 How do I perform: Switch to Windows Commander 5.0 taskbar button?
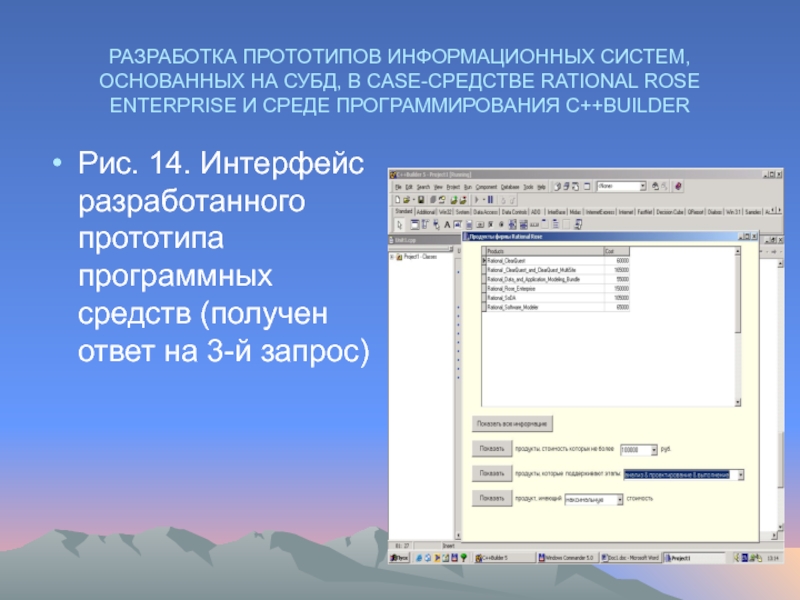pos(566,558)
